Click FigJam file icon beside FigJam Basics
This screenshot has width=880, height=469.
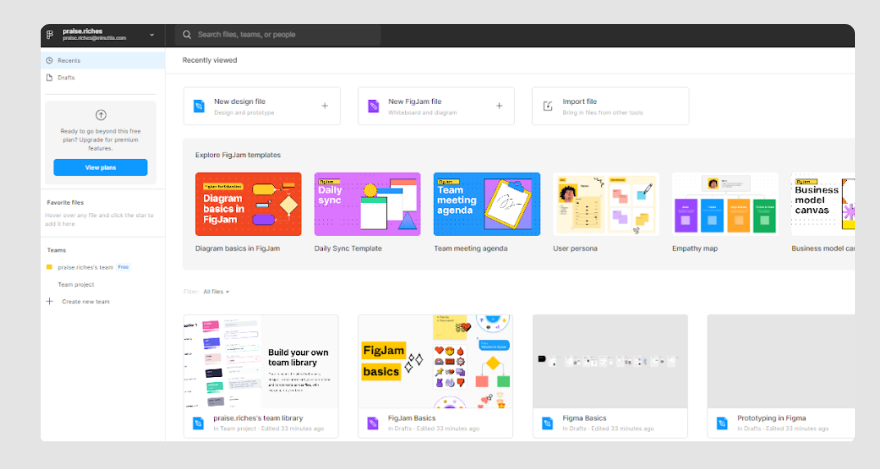point(373,424)
